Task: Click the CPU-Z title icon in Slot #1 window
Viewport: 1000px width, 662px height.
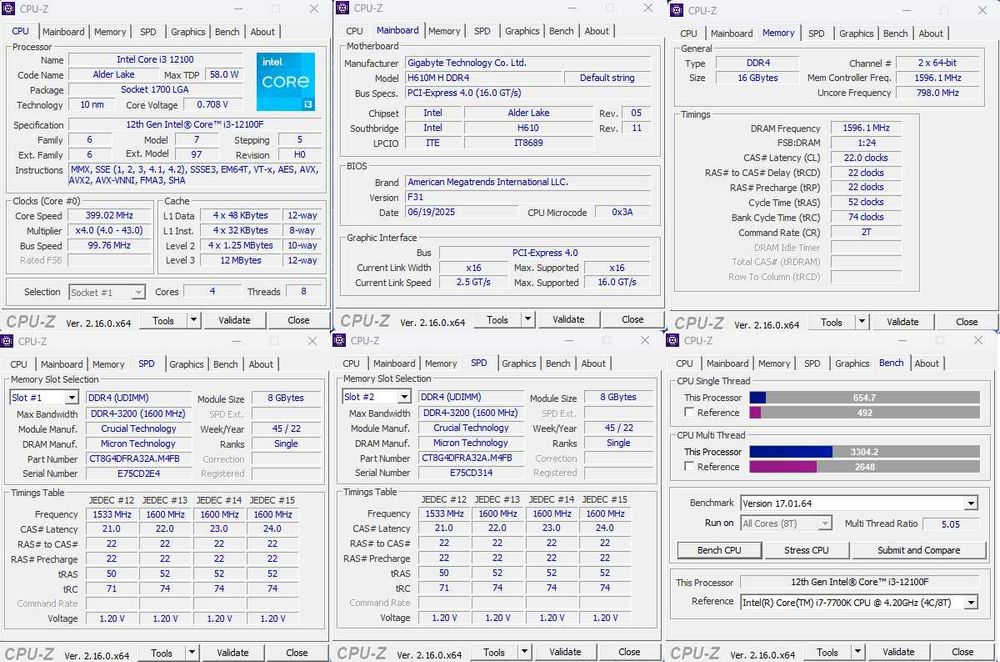Action: point(7,341)
